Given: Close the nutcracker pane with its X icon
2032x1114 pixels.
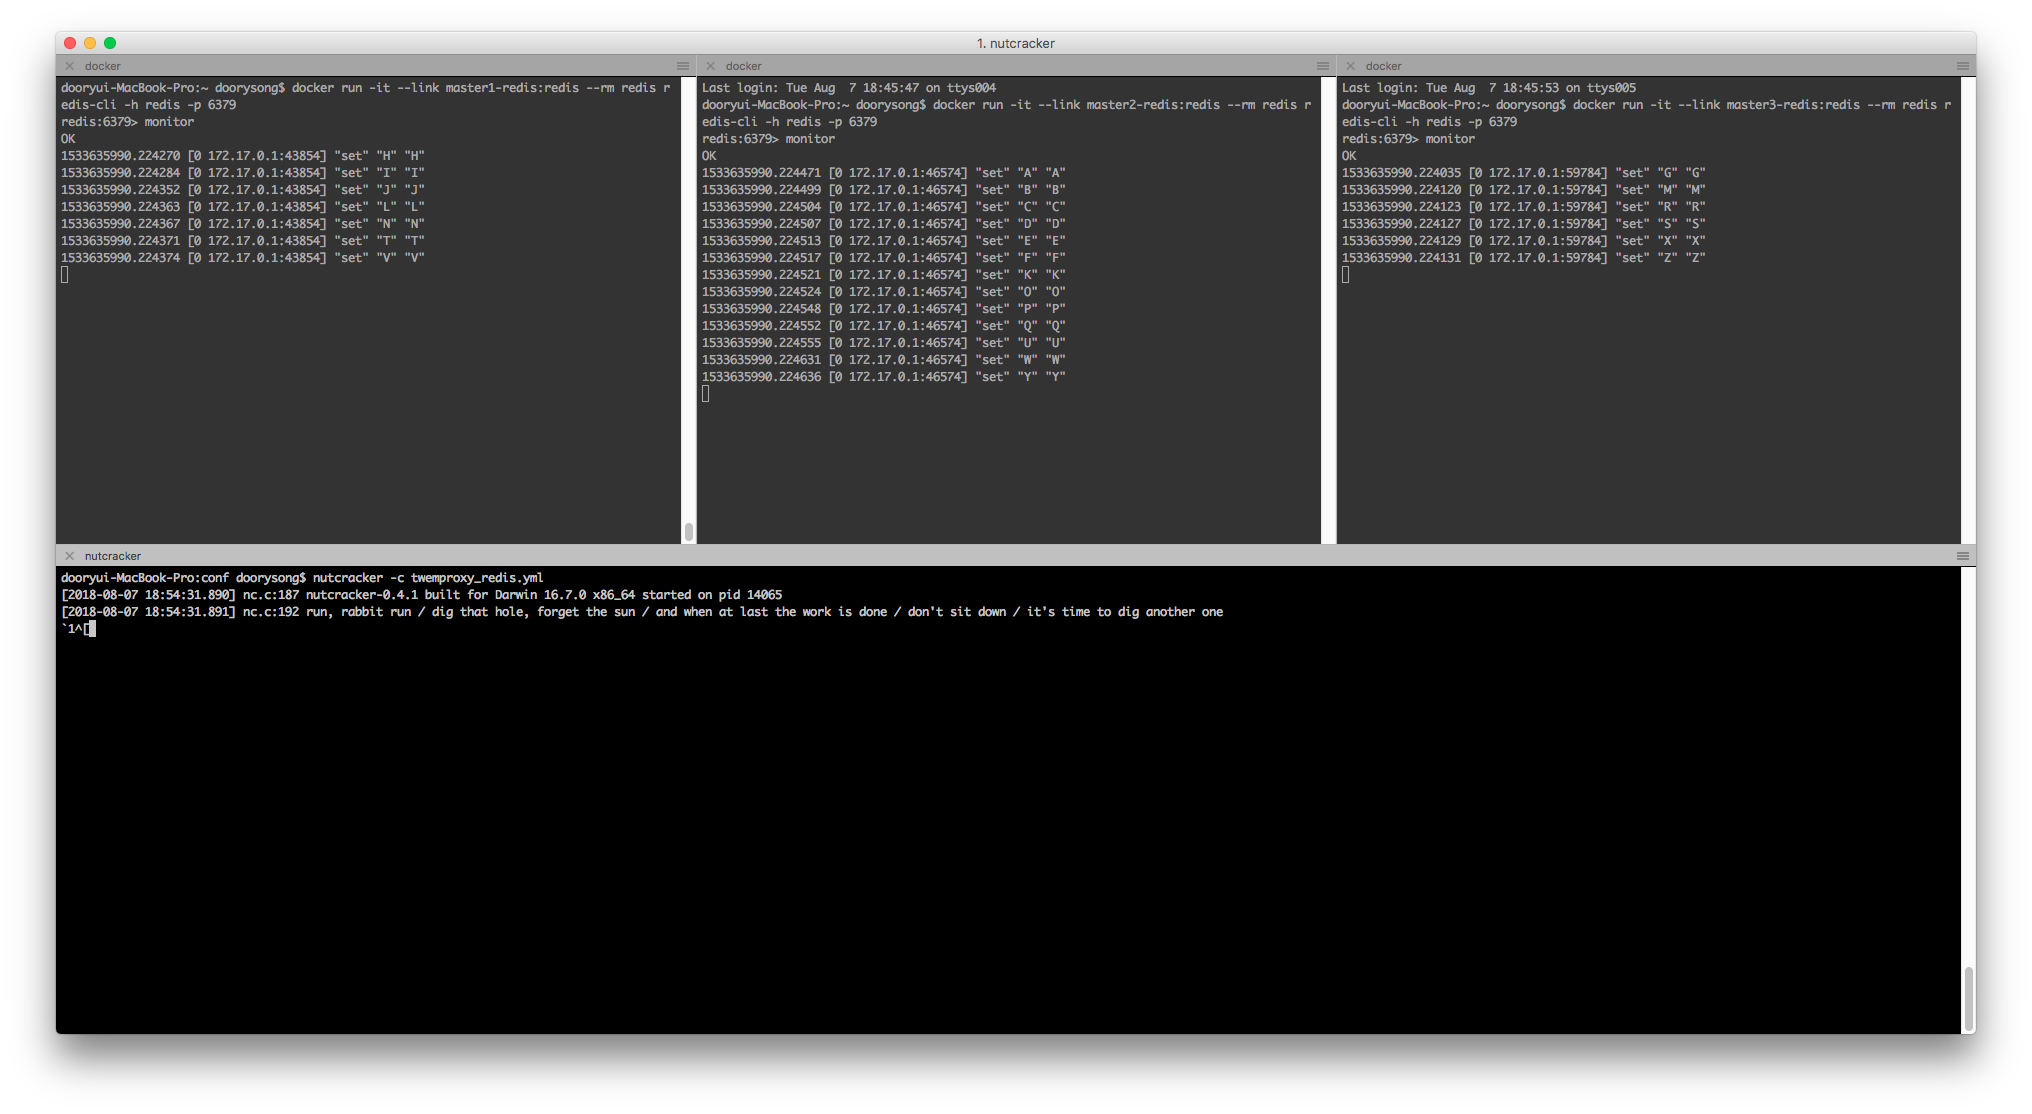Looking at the screenshot, I should (70, 556).
